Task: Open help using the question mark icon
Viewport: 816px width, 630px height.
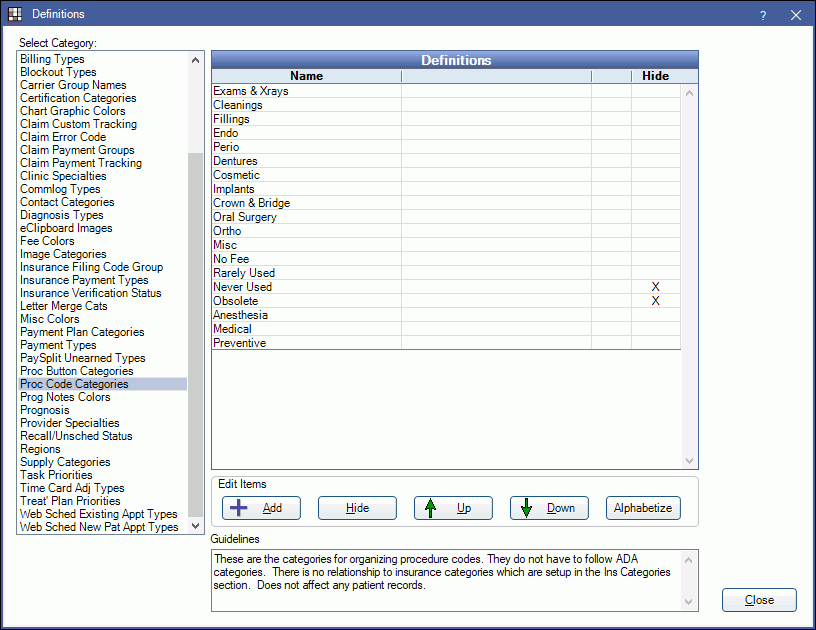Action: [762, 15]
